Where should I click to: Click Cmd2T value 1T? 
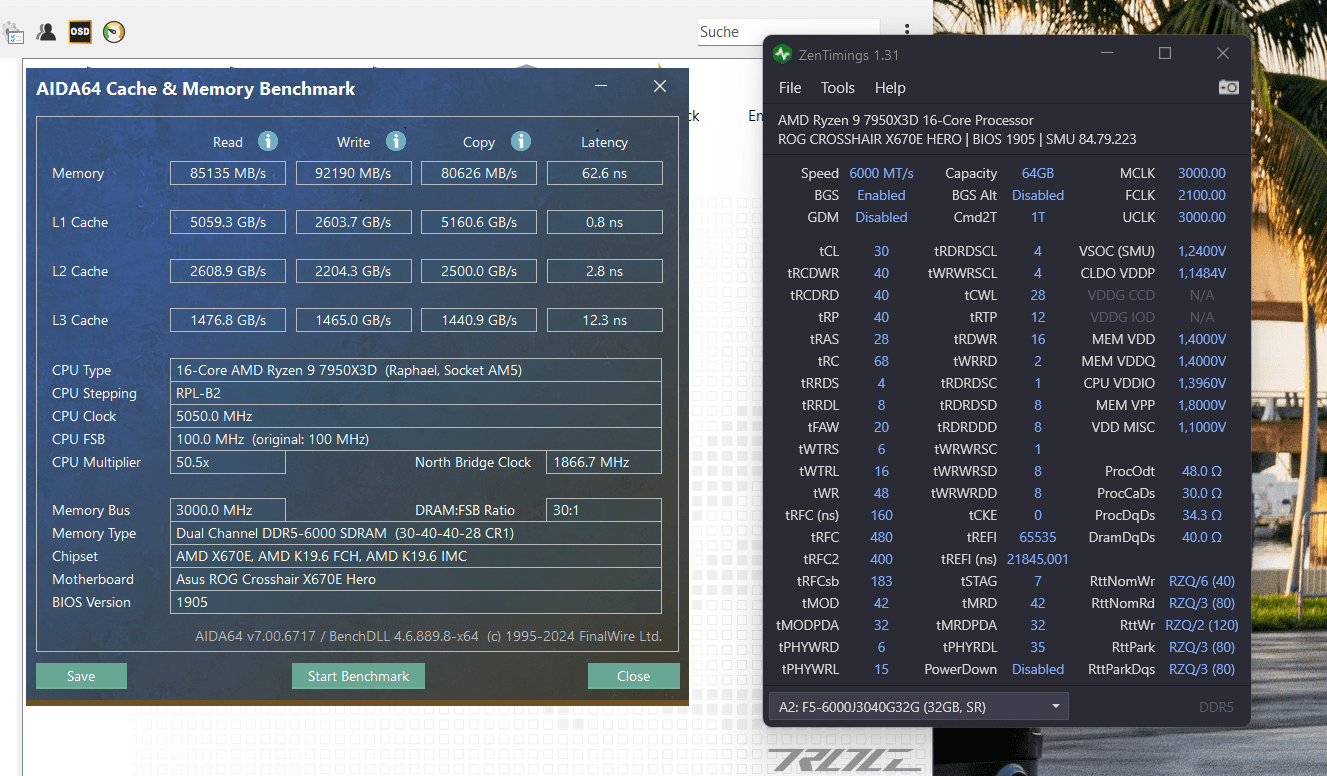1038,217
